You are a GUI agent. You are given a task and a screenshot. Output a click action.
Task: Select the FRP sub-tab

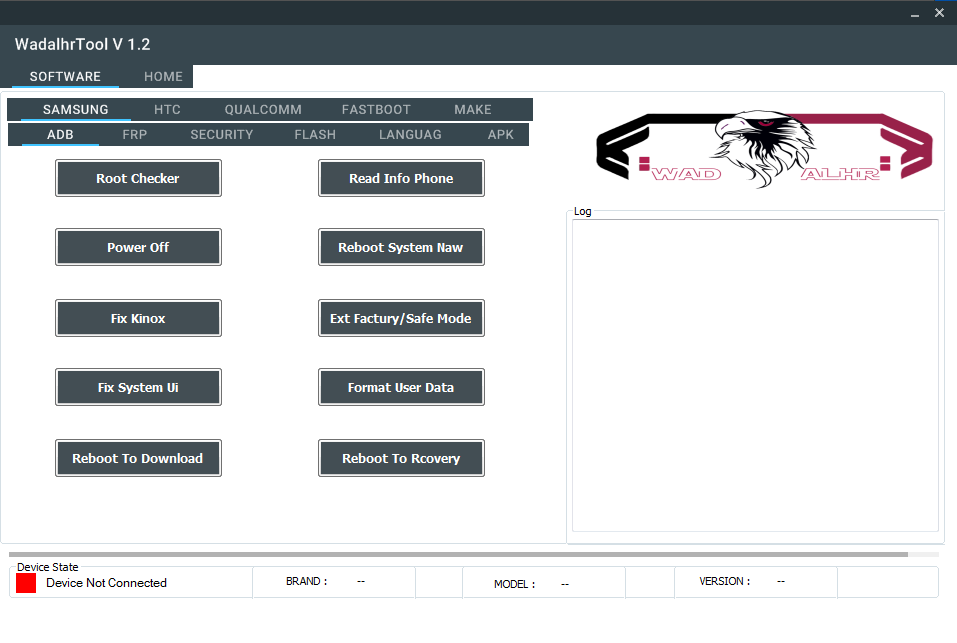tap(135, 135)
